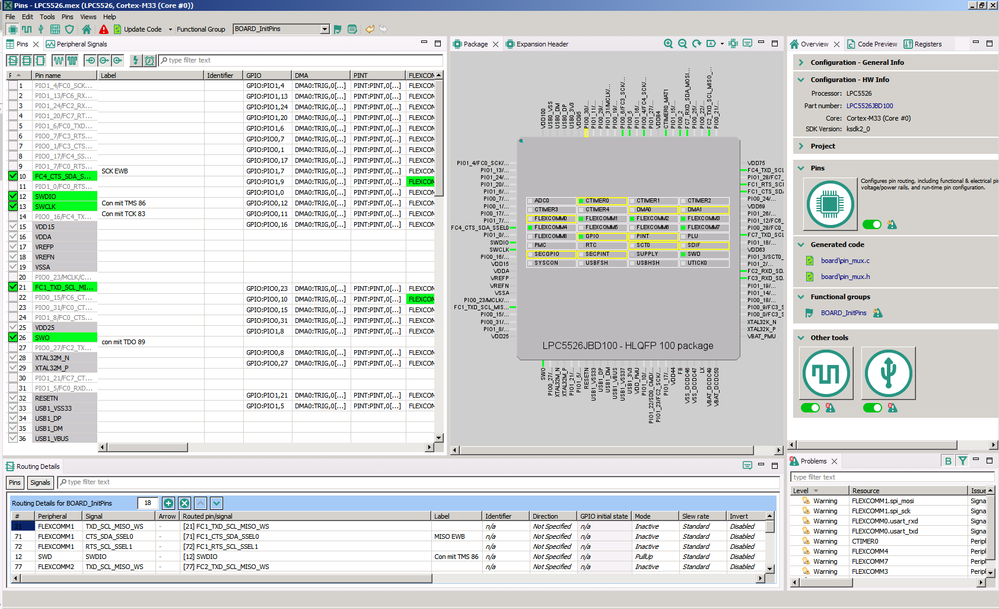
Task: Delete selected row with X icon in Routing Details
Action: (x=184, y=503)
